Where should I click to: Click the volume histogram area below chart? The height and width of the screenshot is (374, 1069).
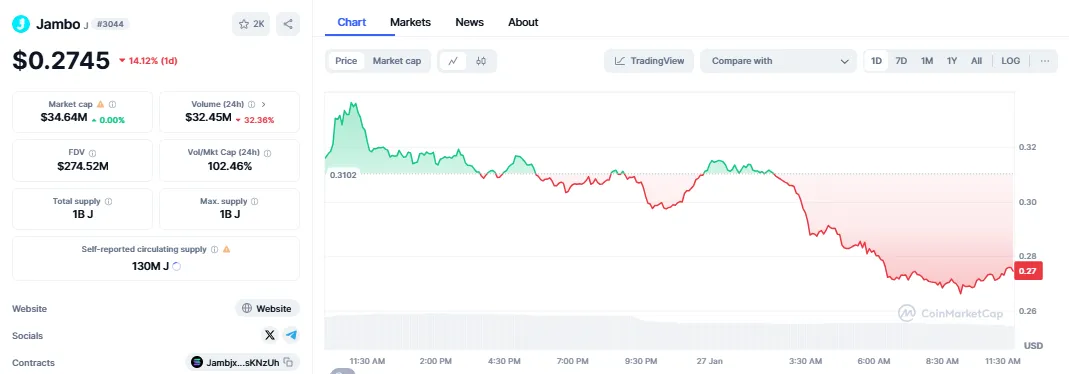click(669, 332)
